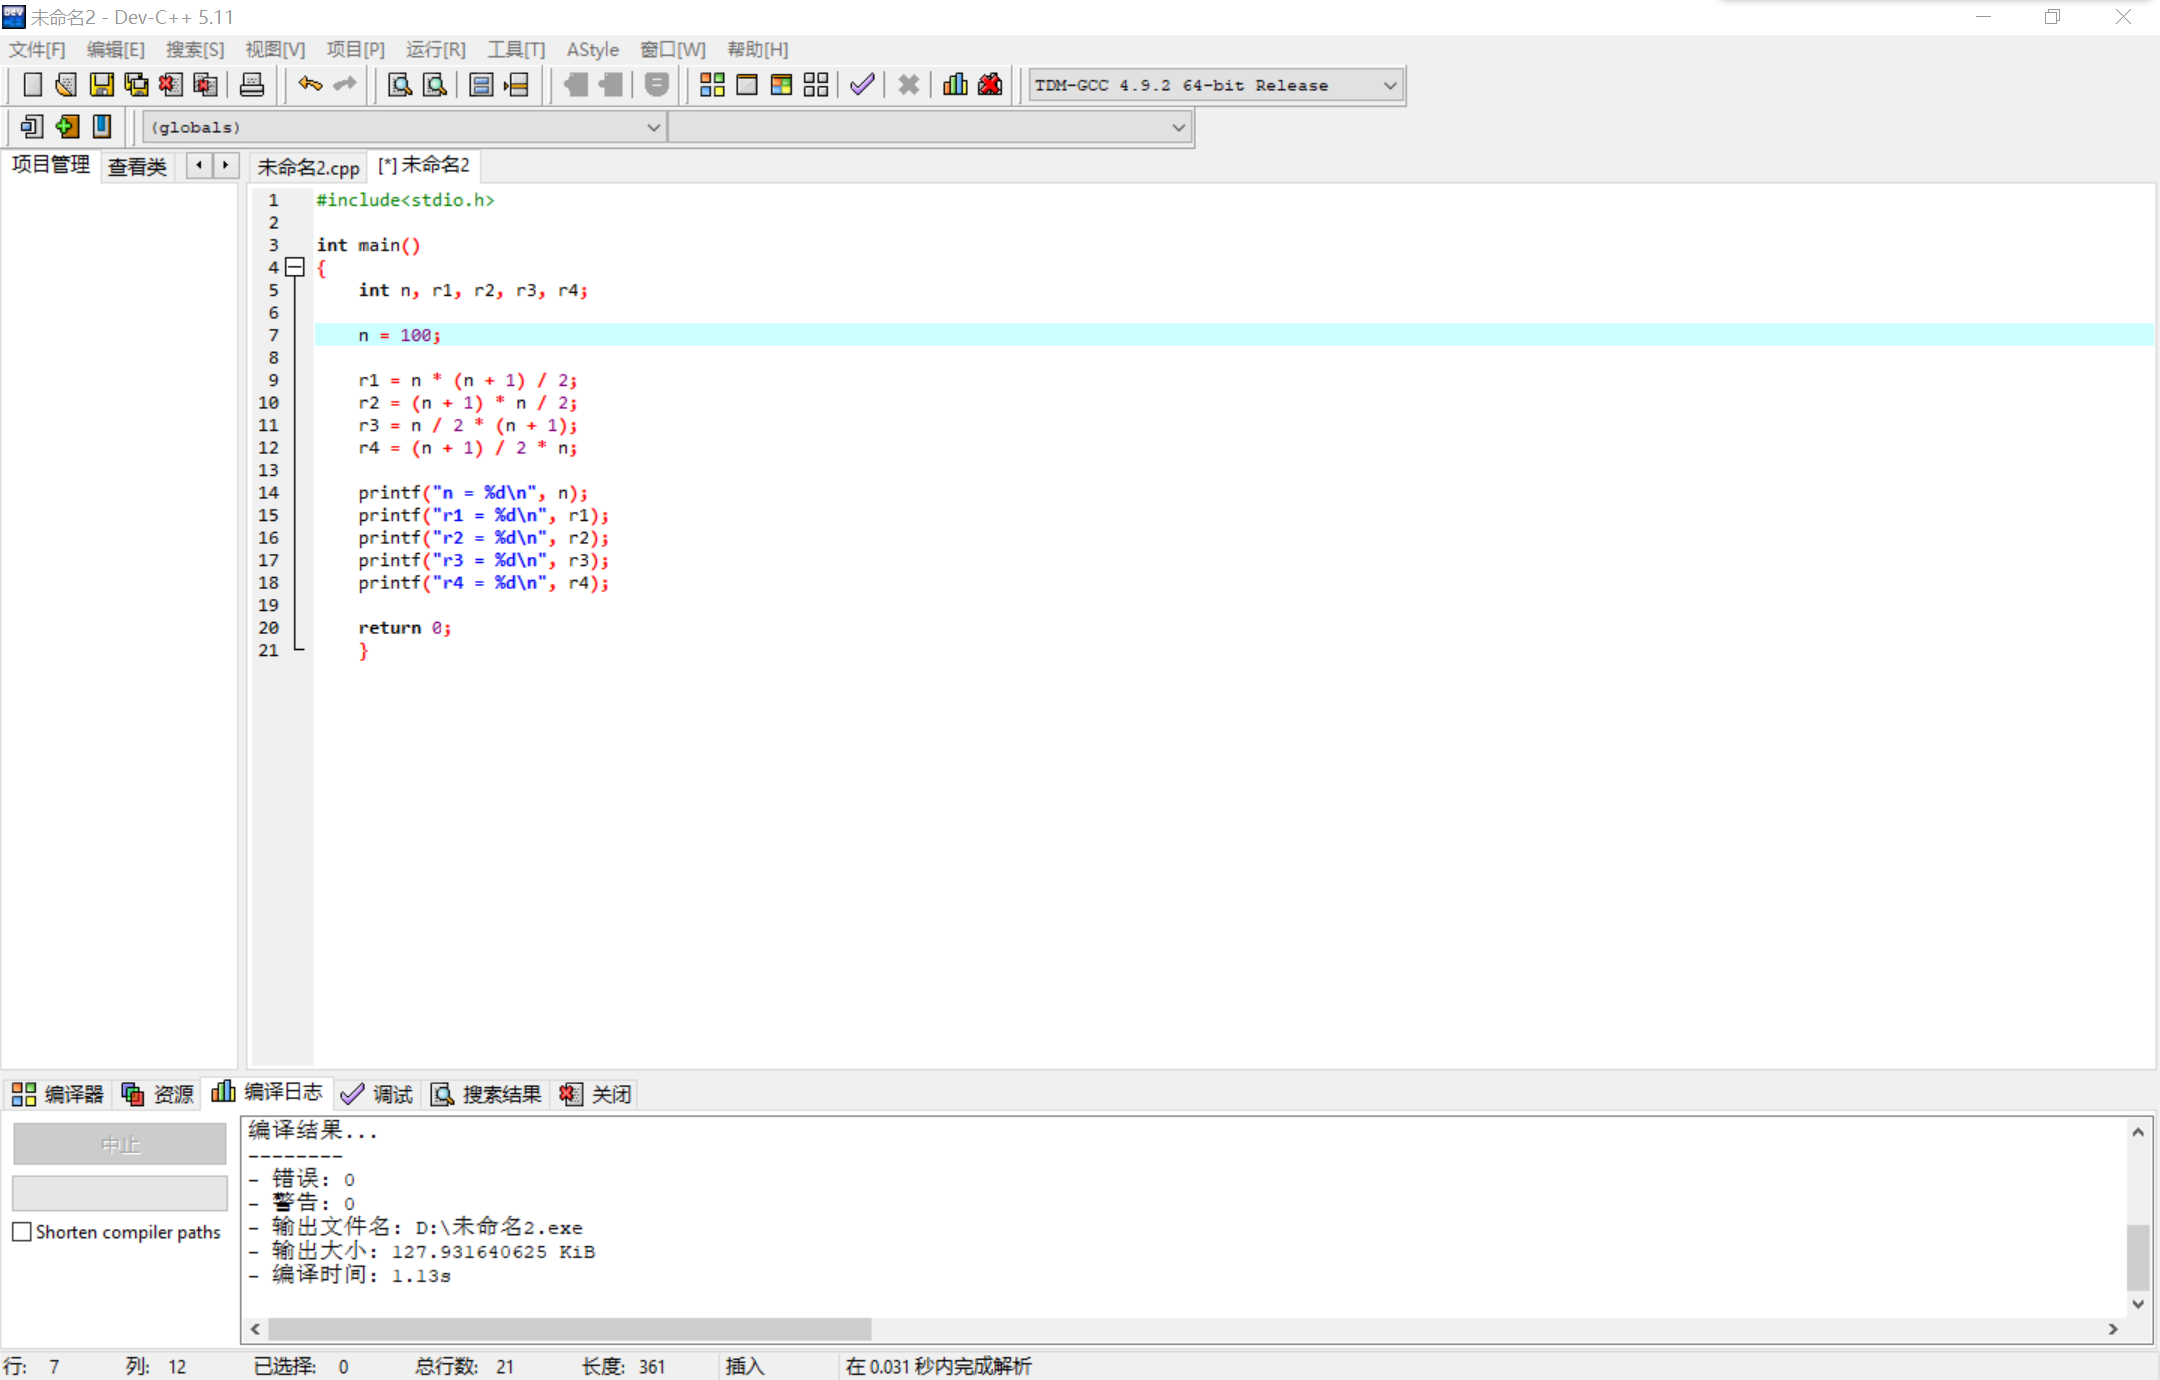
Task: Open the 调试 bottom tab
Action: click(377, 1094)
